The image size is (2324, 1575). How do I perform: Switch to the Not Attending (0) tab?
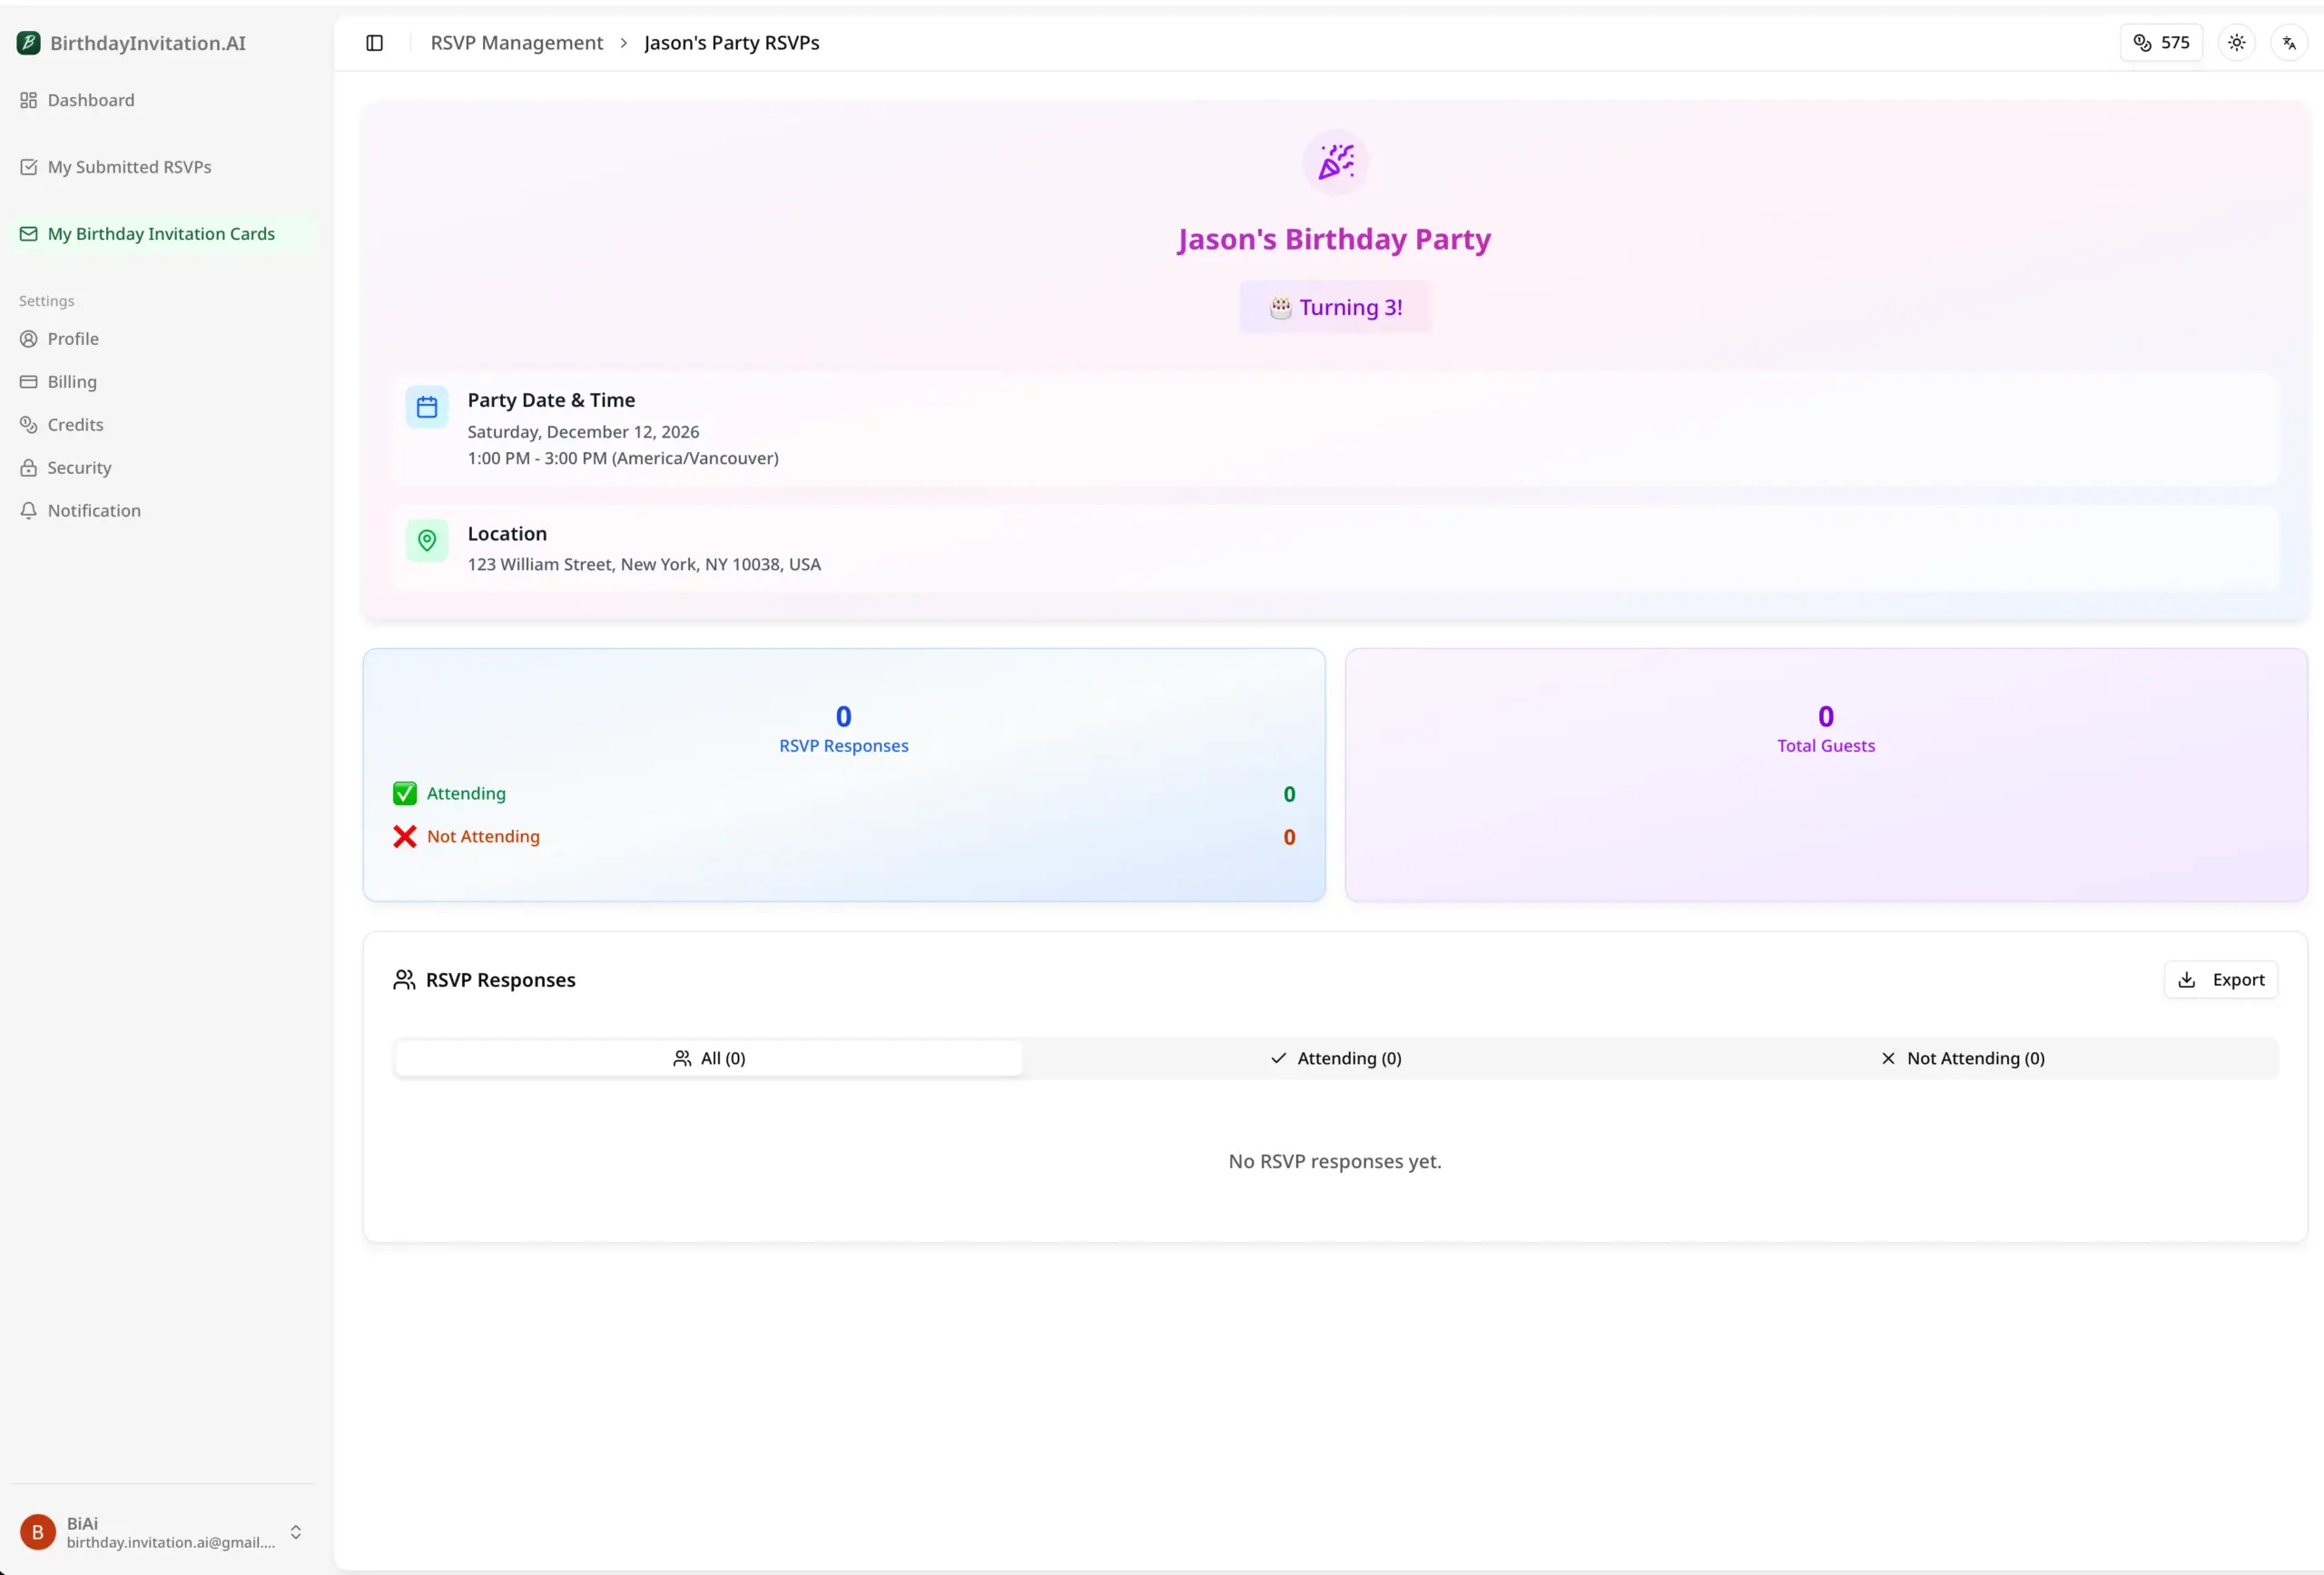[x=1963, y=1057]
